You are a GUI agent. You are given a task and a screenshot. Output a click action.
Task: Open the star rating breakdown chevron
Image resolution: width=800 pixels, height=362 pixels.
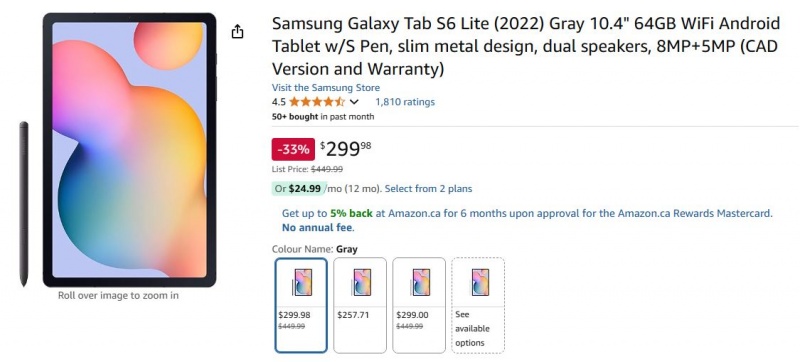click(x=354, y=102)
